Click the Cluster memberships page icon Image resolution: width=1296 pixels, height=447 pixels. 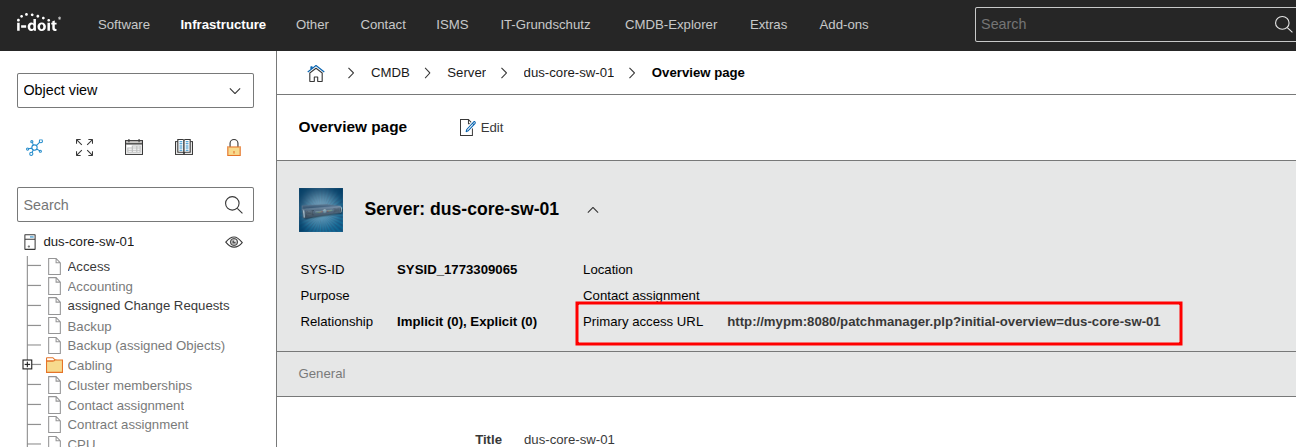(x=54, y=386)
